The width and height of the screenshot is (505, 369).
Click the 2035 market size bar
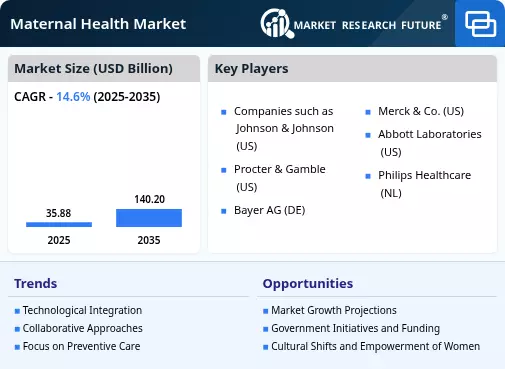149,218
